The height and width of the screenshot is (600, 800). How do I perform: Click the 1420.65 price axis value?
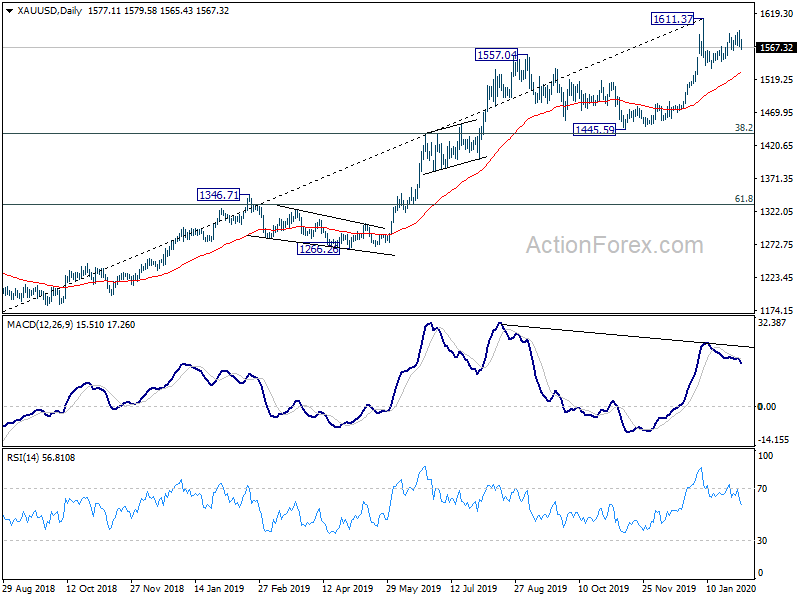(777, 146)
